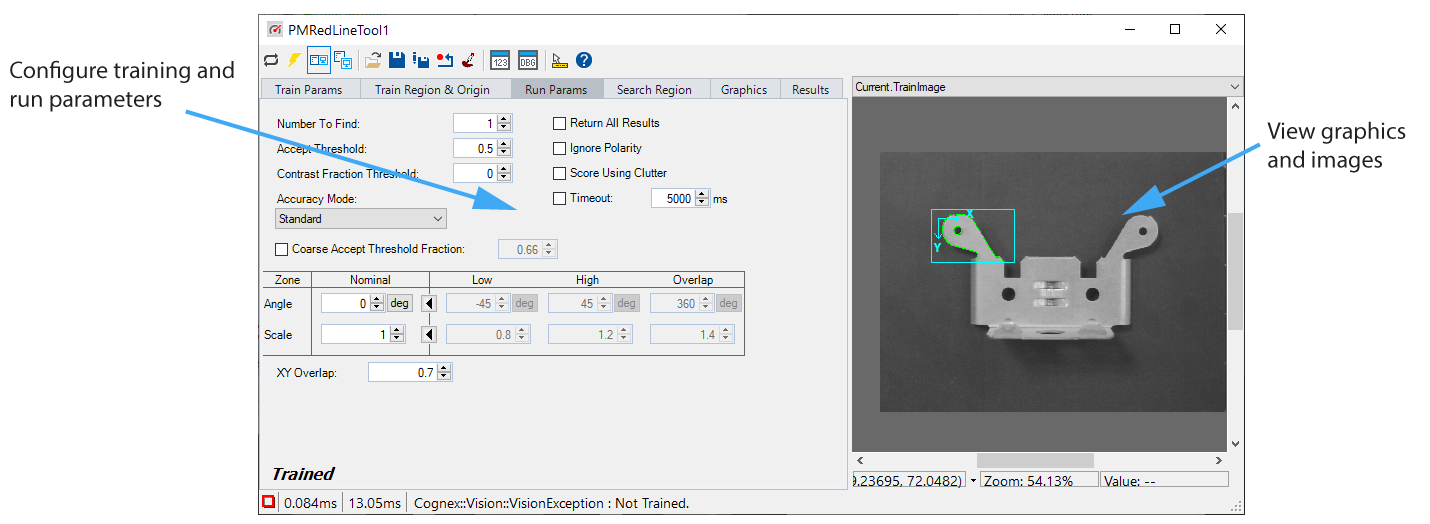The width and height of the screenshot is (1430, 524).
Task: Open the Search Region tab
Action: [x=653, y=89]
